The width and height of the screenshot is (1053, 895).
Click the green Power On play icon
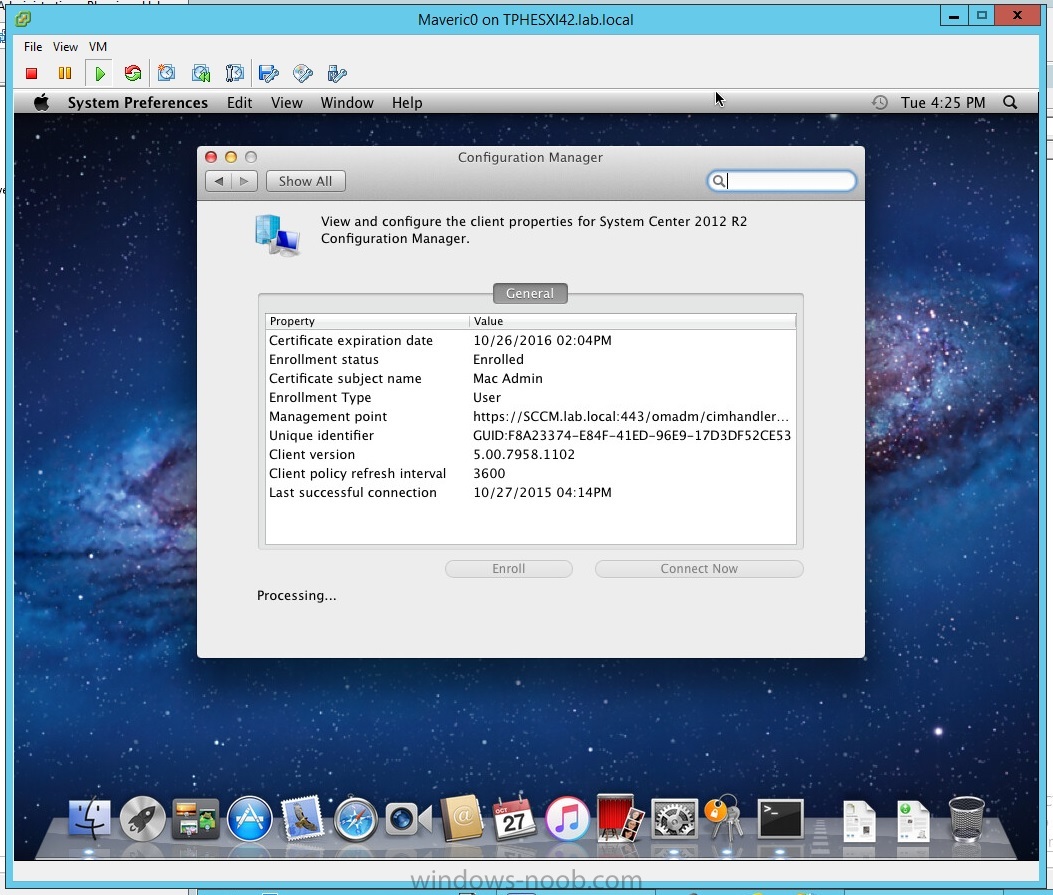pos(100,73)
